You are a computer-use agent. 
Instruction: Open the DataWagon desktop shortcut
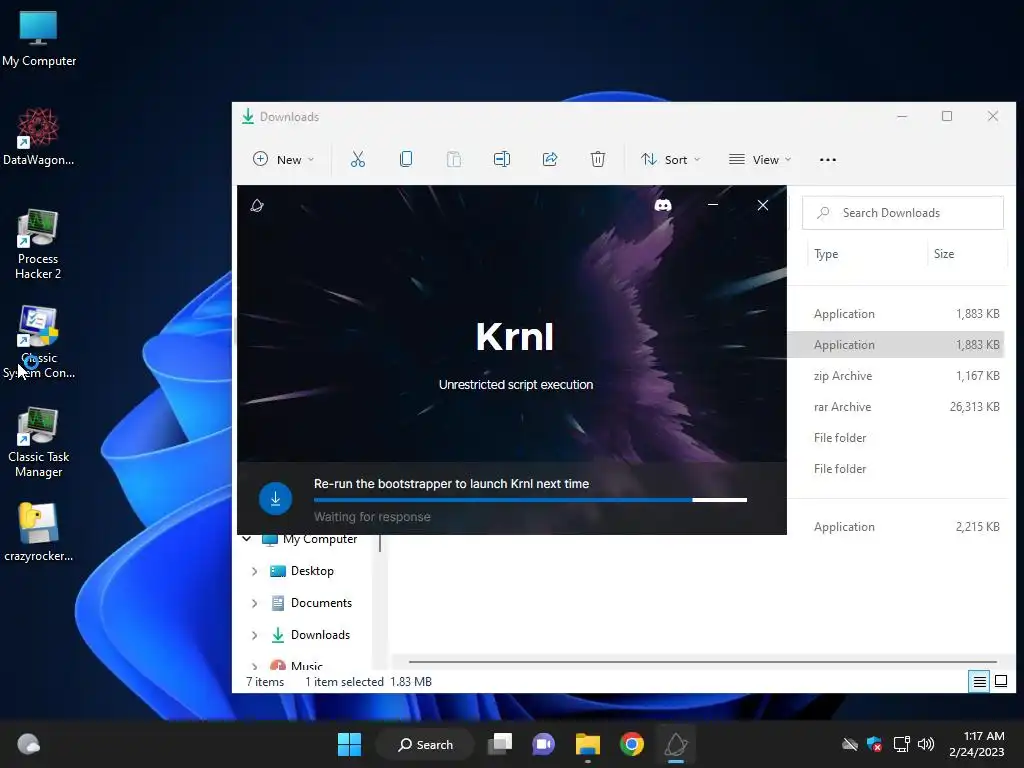tap(39, 137)
